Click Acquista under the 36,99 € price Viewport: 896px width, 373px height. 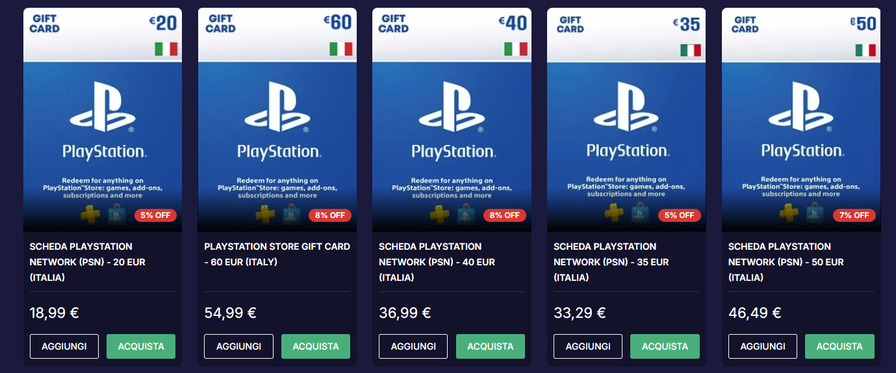490,346
